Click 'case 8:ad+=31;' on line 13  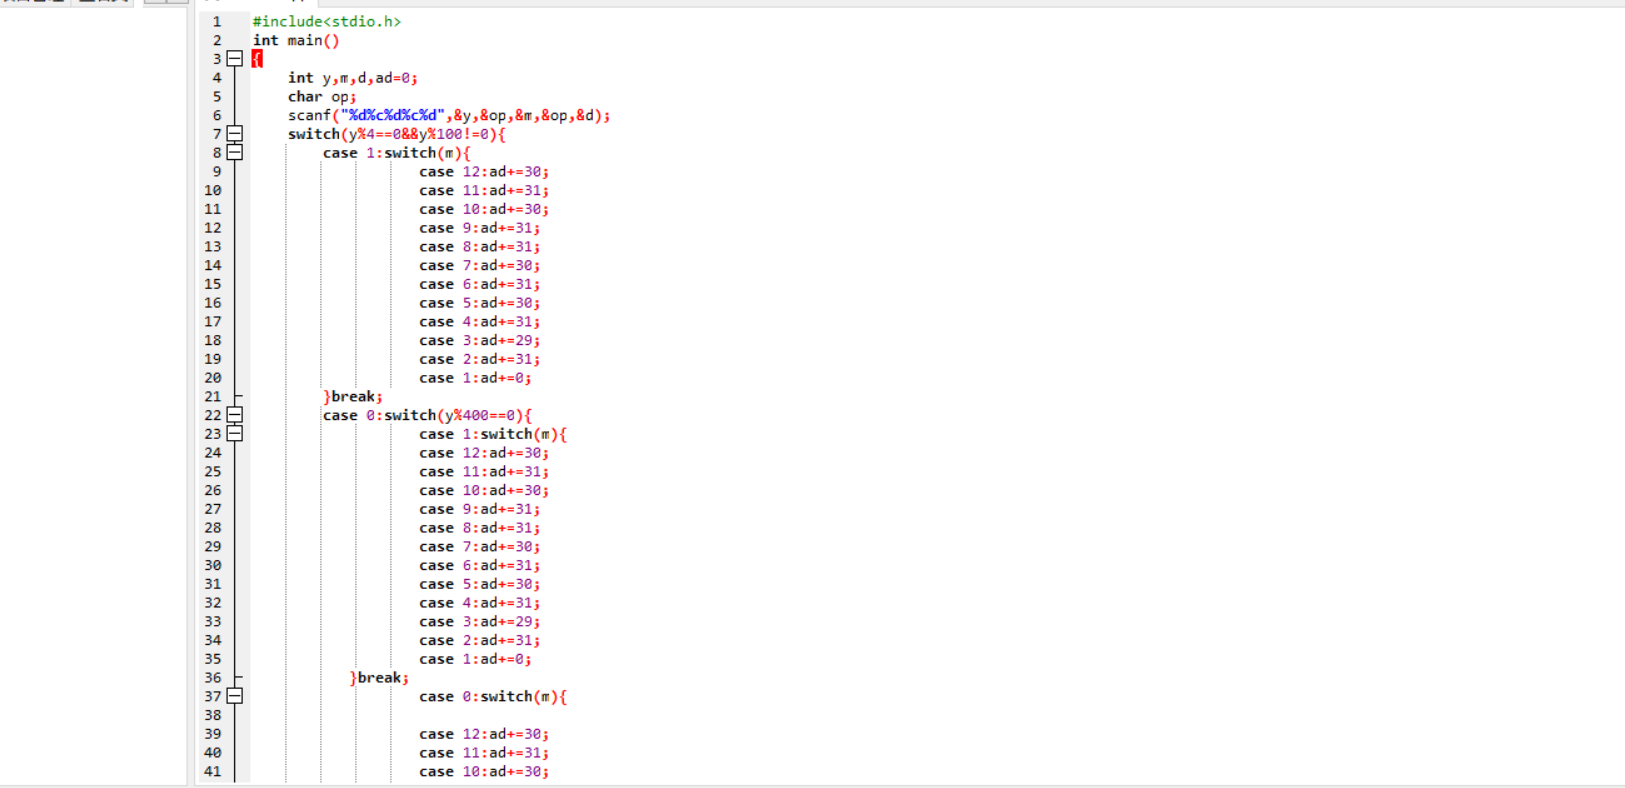click(480, 247)
